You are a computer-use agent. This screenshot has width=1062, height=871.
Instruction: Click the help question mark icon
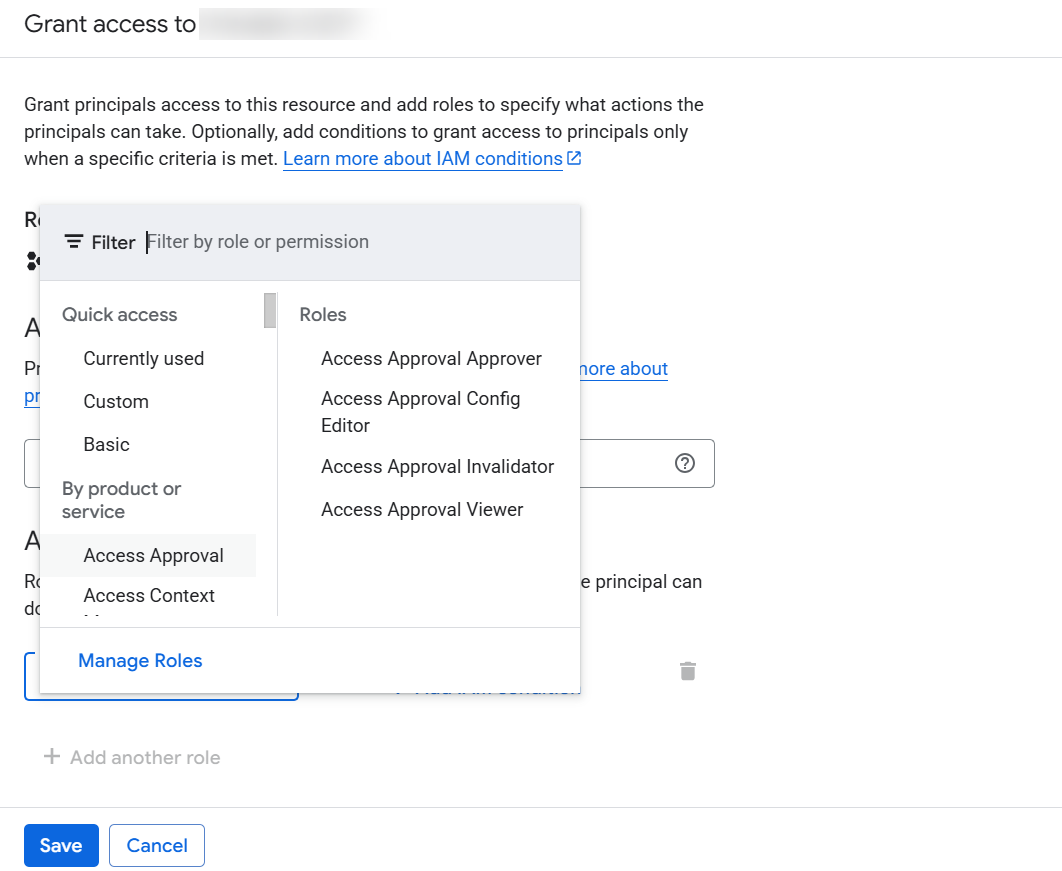coord(685,463)
